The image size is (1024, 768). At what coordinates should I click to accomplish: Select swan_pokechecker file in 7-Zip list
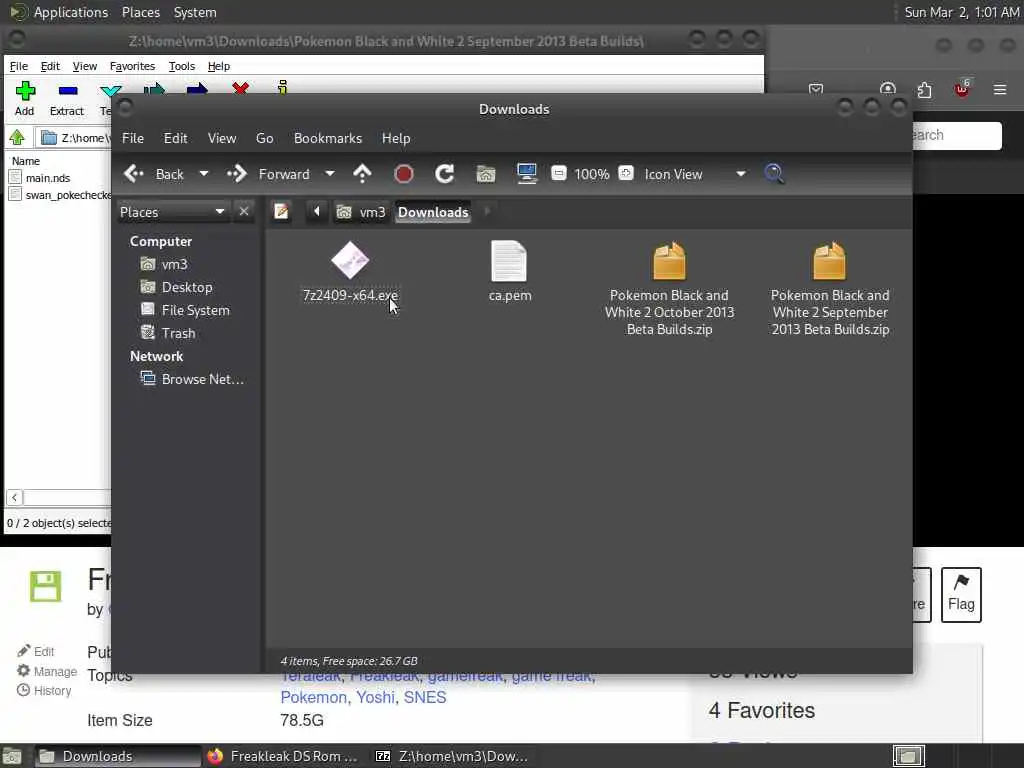(60, 195)
